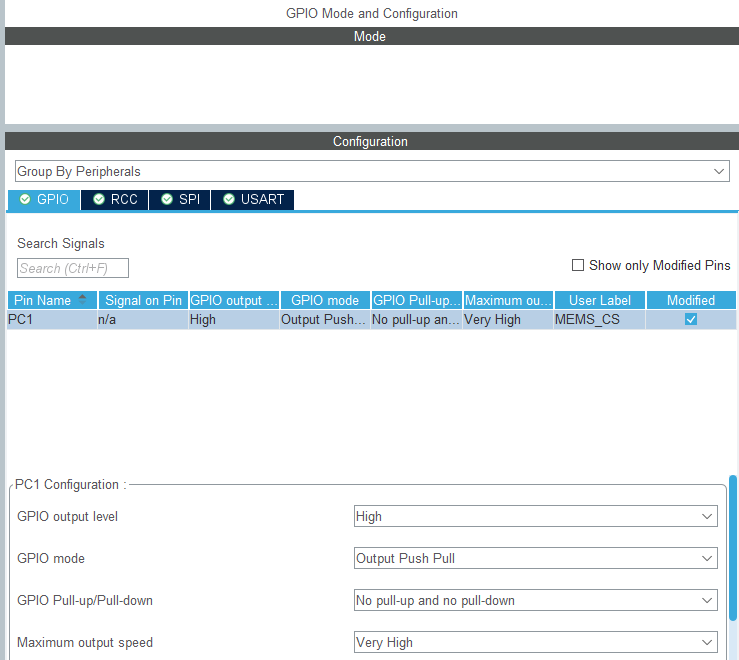Toggle the Modified checkbox for PC1
This screenshot has width=739, height=660.
[691, 320]
